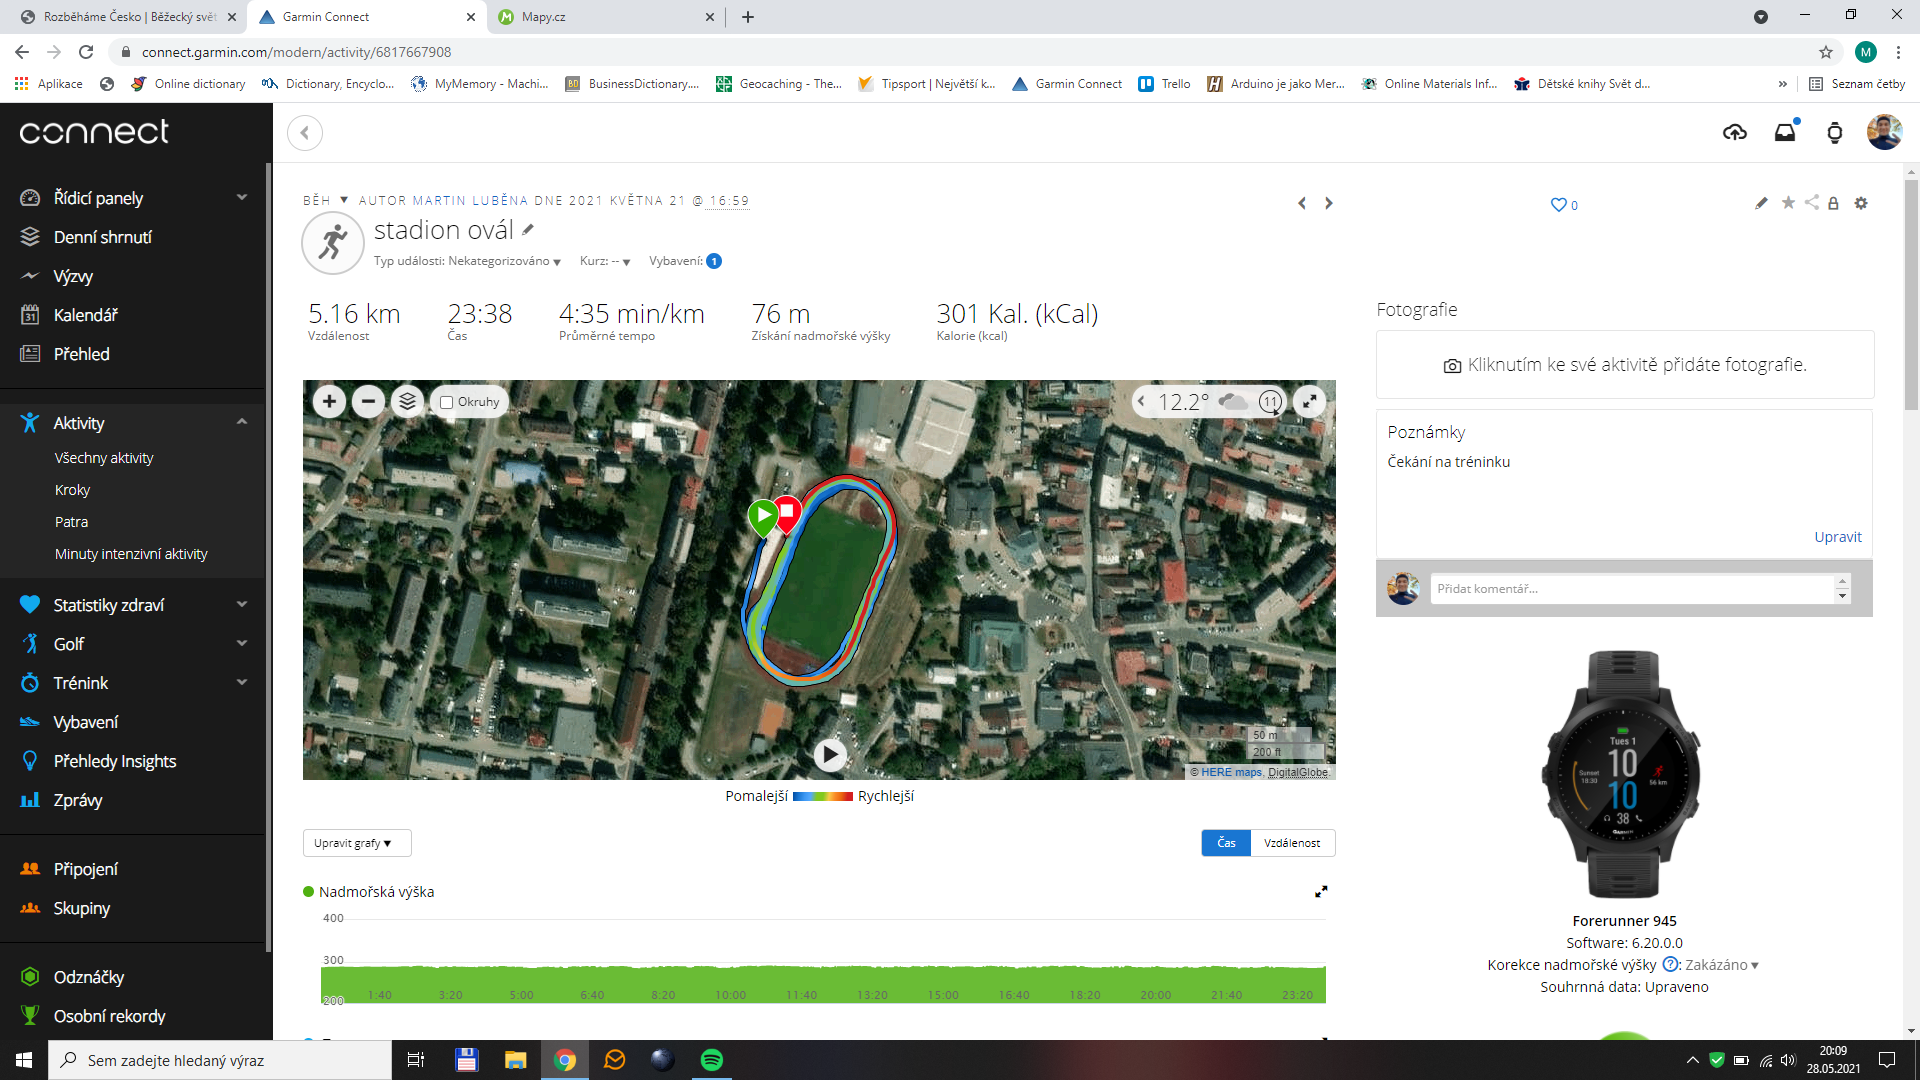
Task: Open elevation correction Zakázáno dropdown
Action: pos(1721,965)
